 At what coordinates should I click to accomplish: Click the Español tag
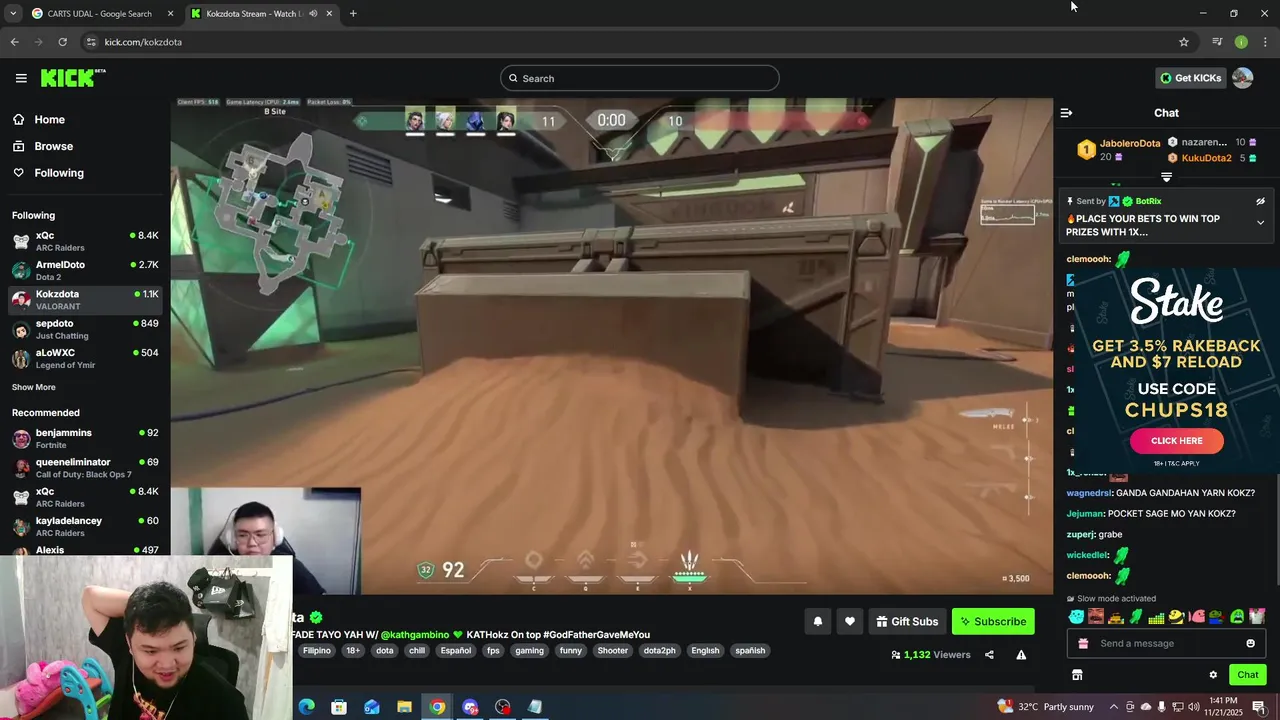point(455,650)
